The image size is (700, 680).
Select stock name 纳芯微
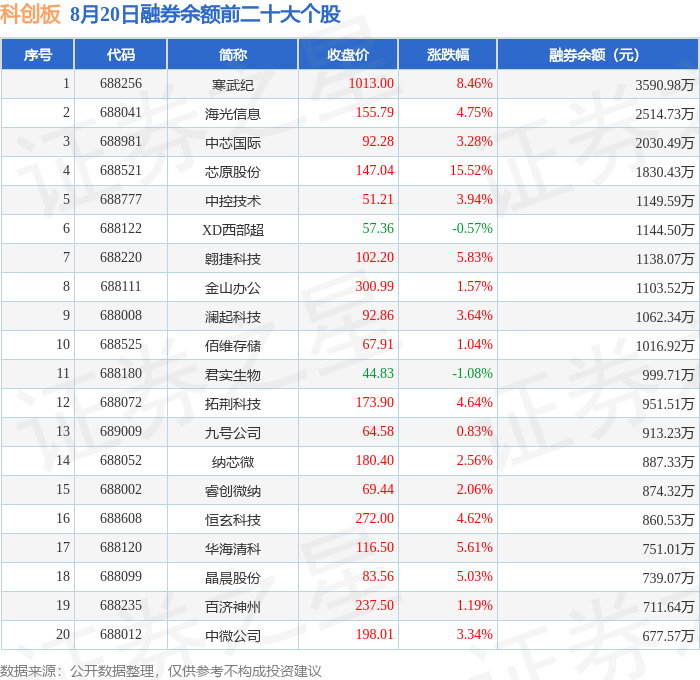pyautogui.click(x=233, y=462)
